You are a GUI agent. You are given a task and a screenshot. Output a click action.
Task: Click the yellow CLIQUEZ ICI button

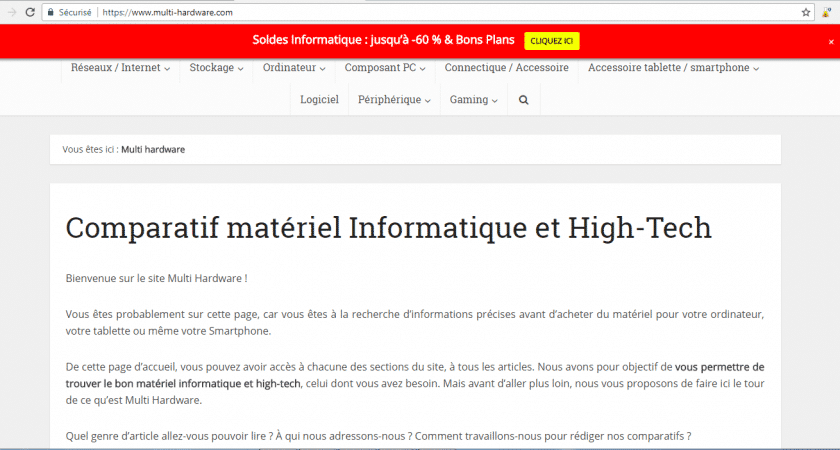coord(552,41)
